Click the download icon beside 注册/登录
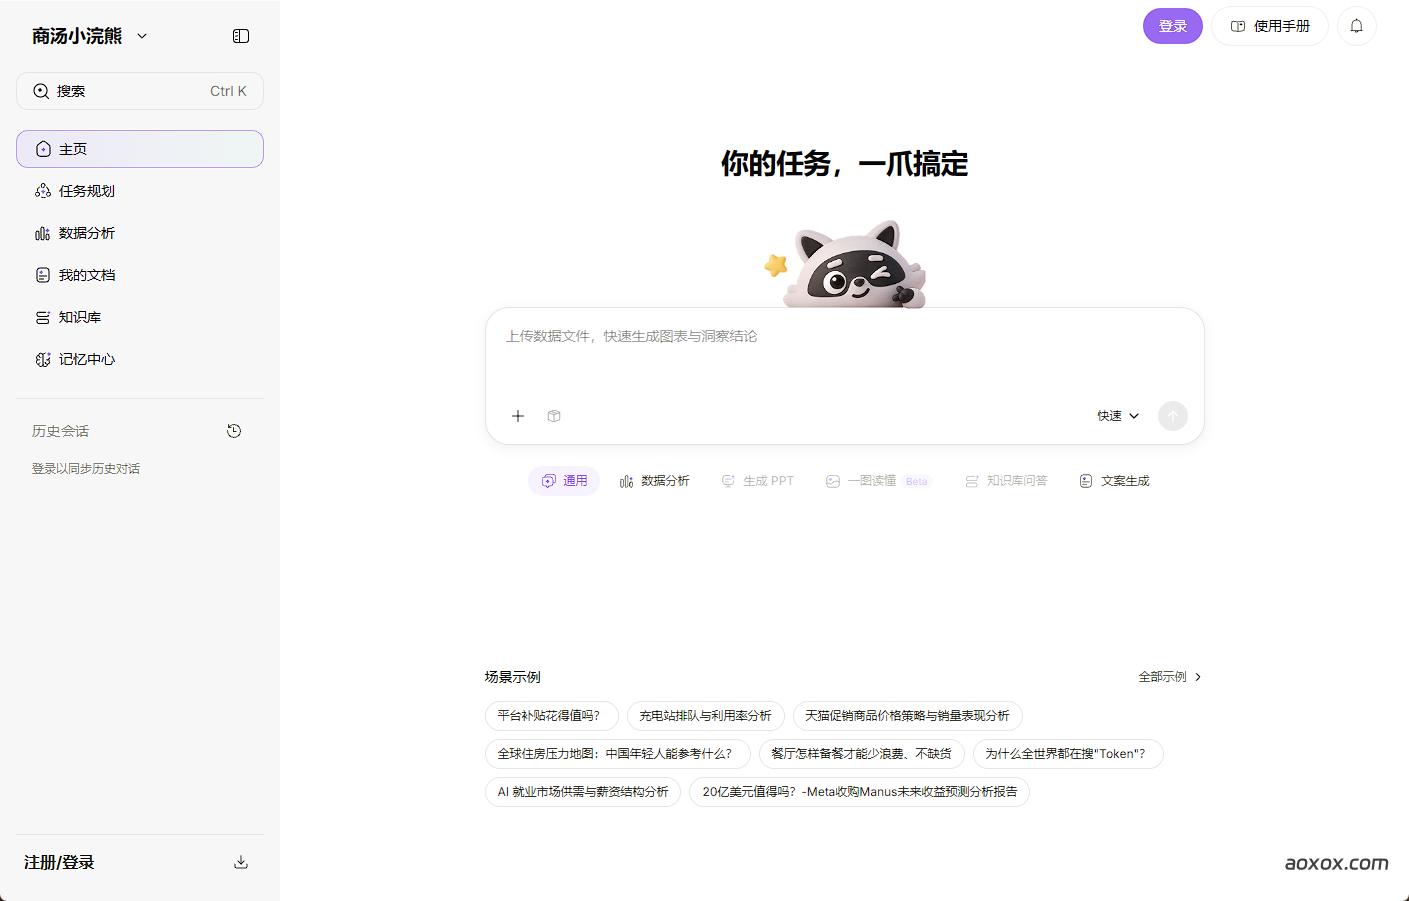 241,862
